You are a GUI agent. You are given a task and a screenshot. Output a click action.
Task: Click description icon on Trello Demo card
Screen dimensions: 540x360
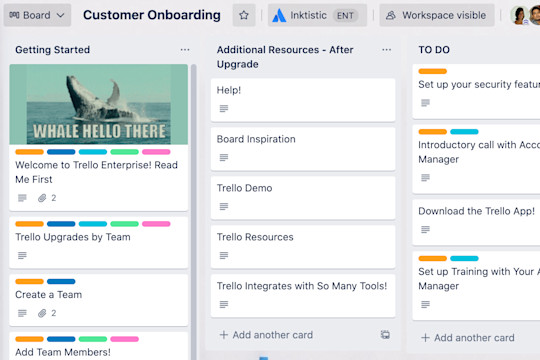pos(224,206)
